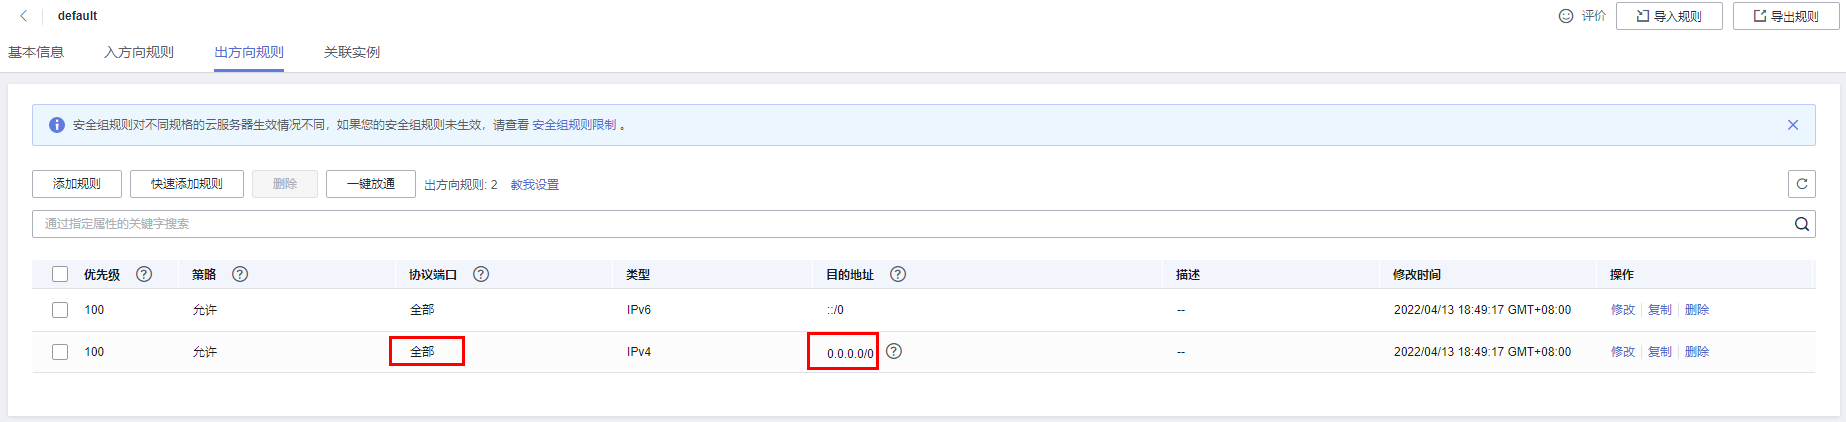1846x422 pixels.
Task: Click help icon beside 协议端口 column header
Action: 481,274
